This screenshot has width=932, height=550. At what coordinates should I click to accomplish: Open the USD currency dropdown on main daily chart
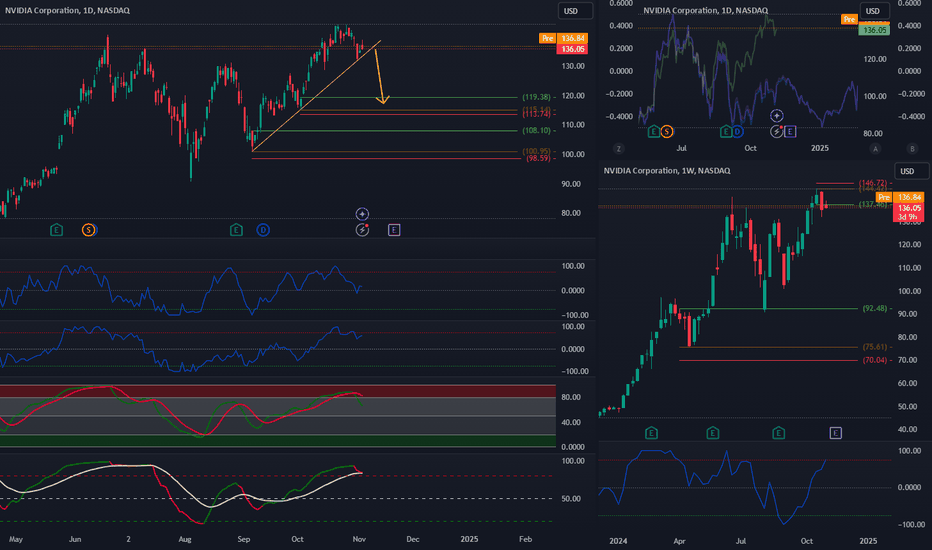point(575,11)
